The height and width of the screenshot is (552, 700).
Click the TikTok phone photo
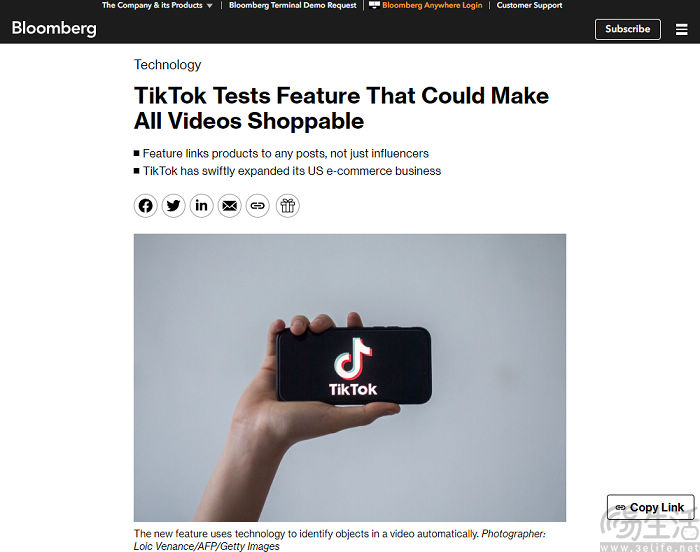pyautogui.click(x=350, y=377)
